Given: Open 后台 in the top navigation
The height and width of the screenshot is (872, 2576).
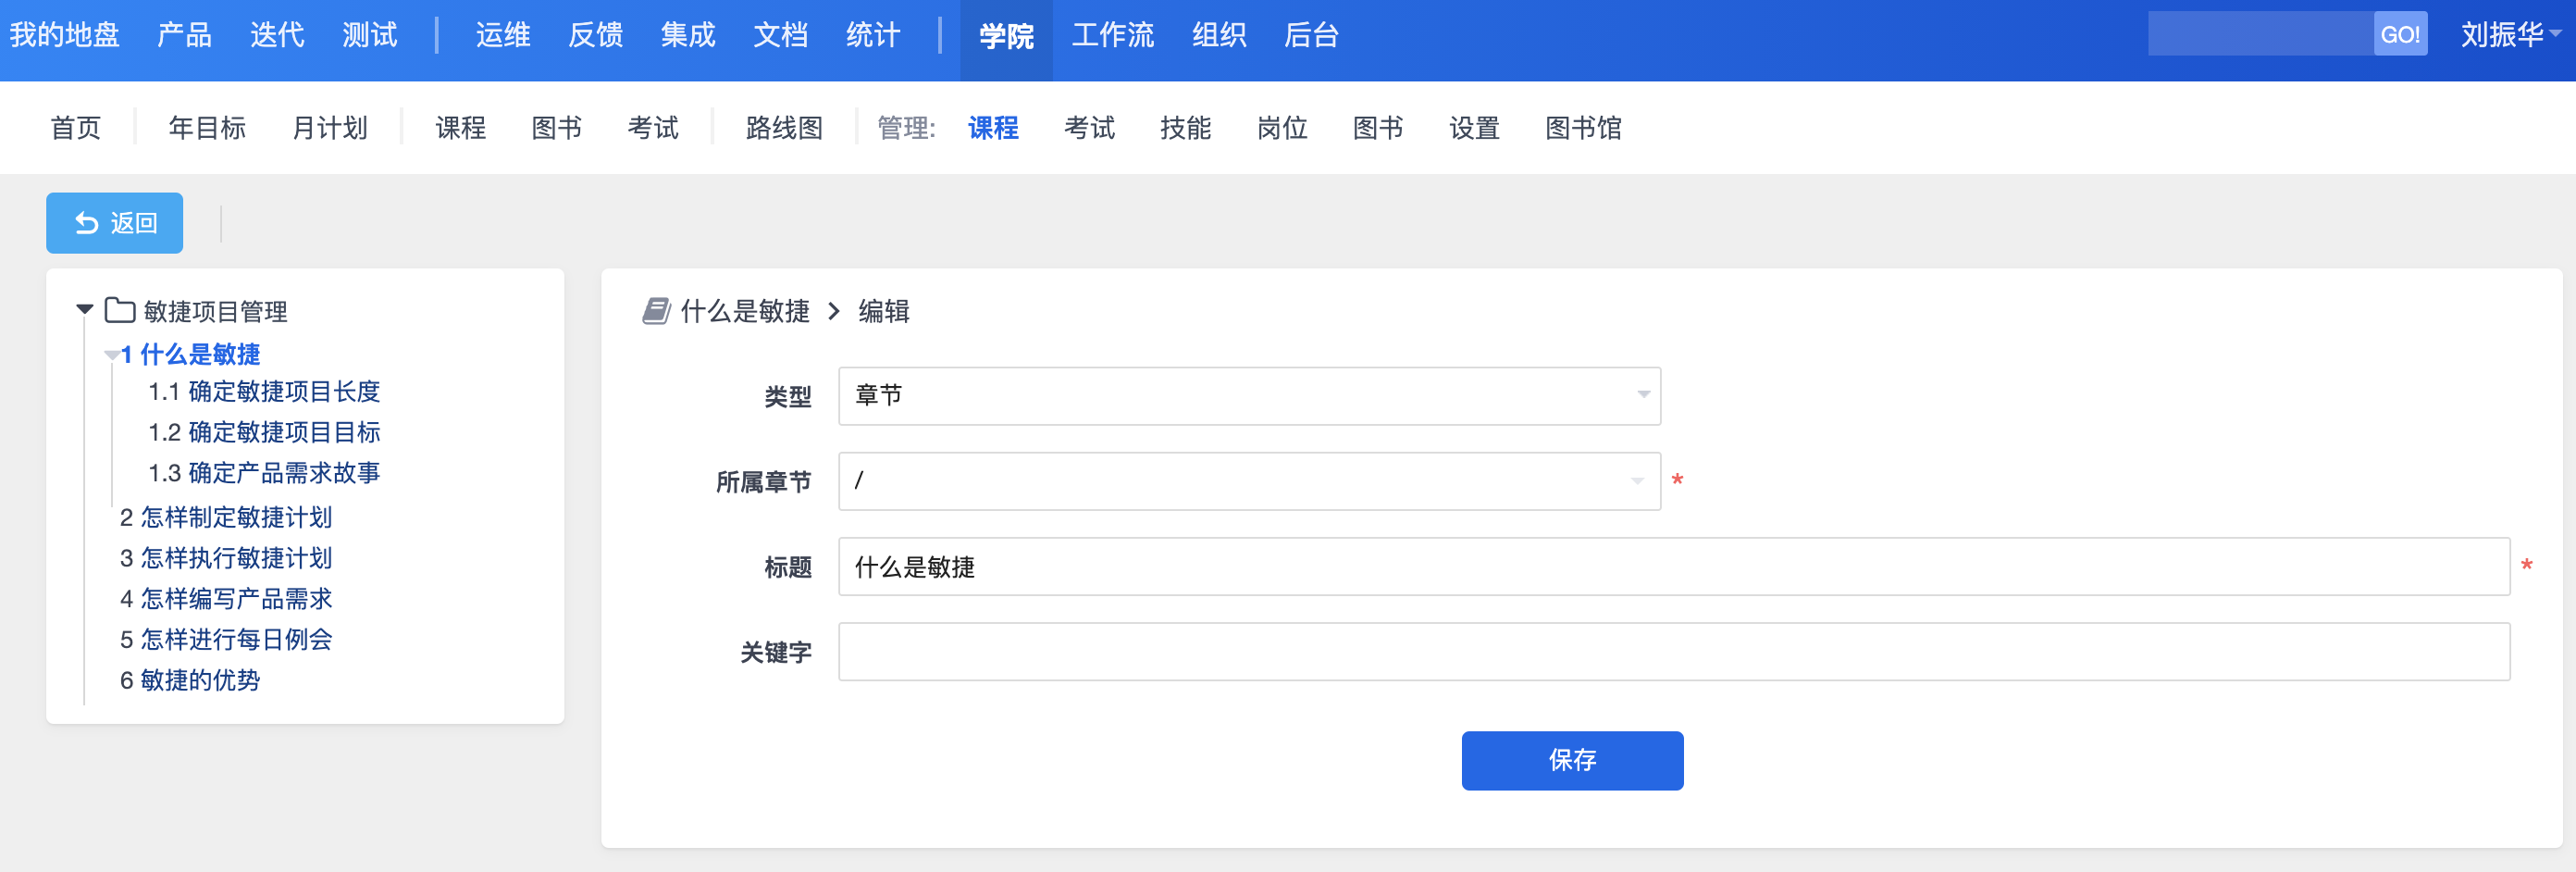Looking at the screenshot, I should click(1311, 35).
